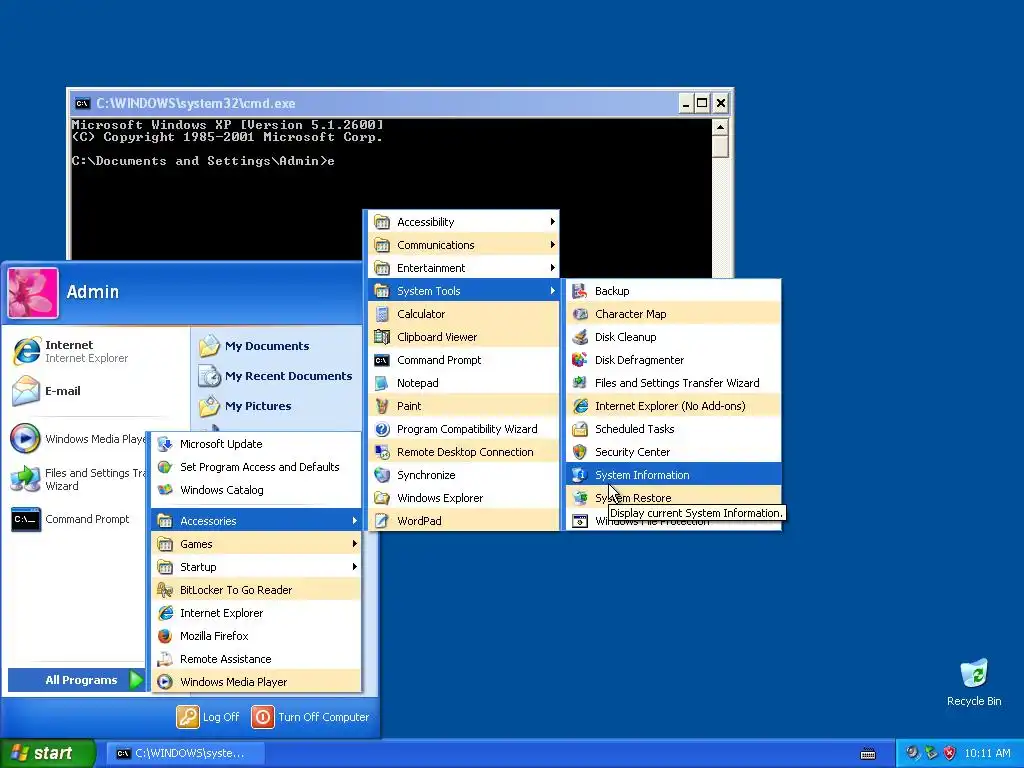Select cmd.exe taskbar button
Image resolution: width=1024 pixels, height=768 pixels.
(185, 754)
